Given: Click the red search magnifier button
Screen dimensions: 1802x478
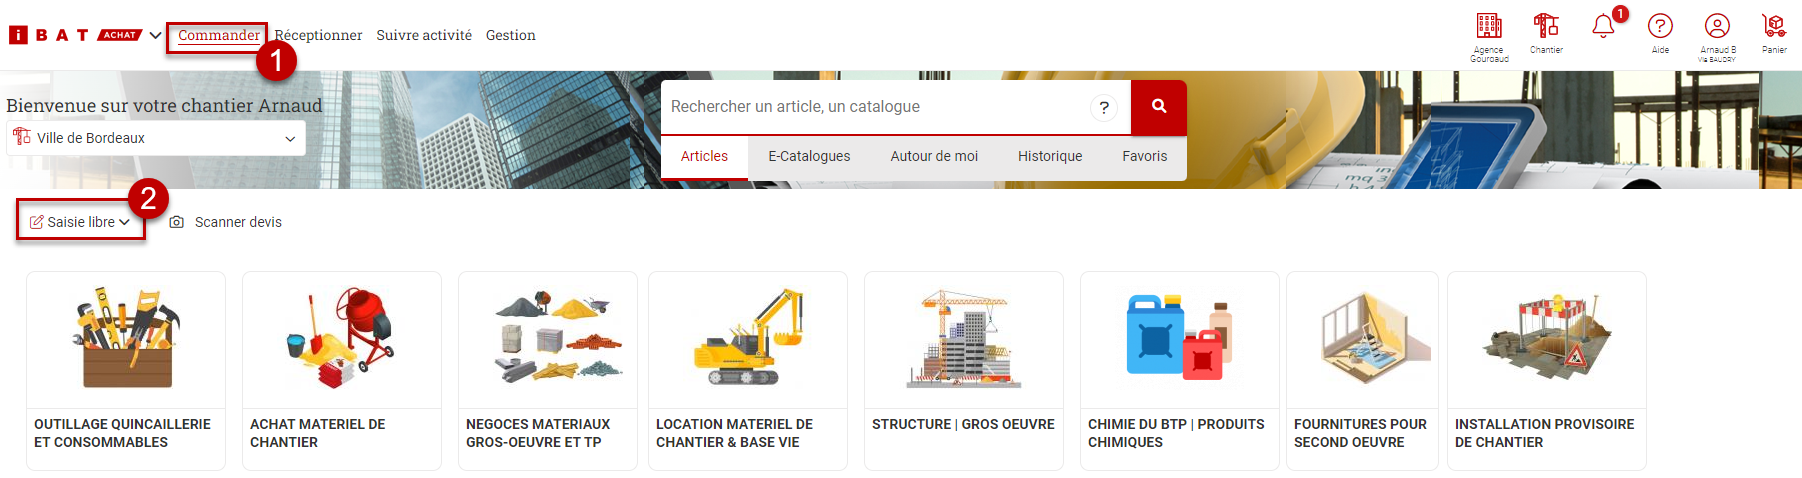Looking at the screenshot, I should [1158, 107].
